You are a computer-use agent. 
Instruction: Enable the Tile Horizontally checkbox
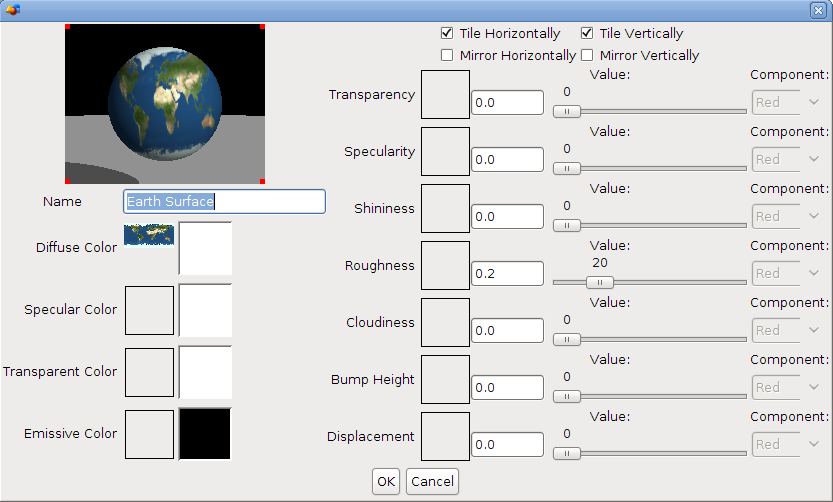click(x=447, y=33)
